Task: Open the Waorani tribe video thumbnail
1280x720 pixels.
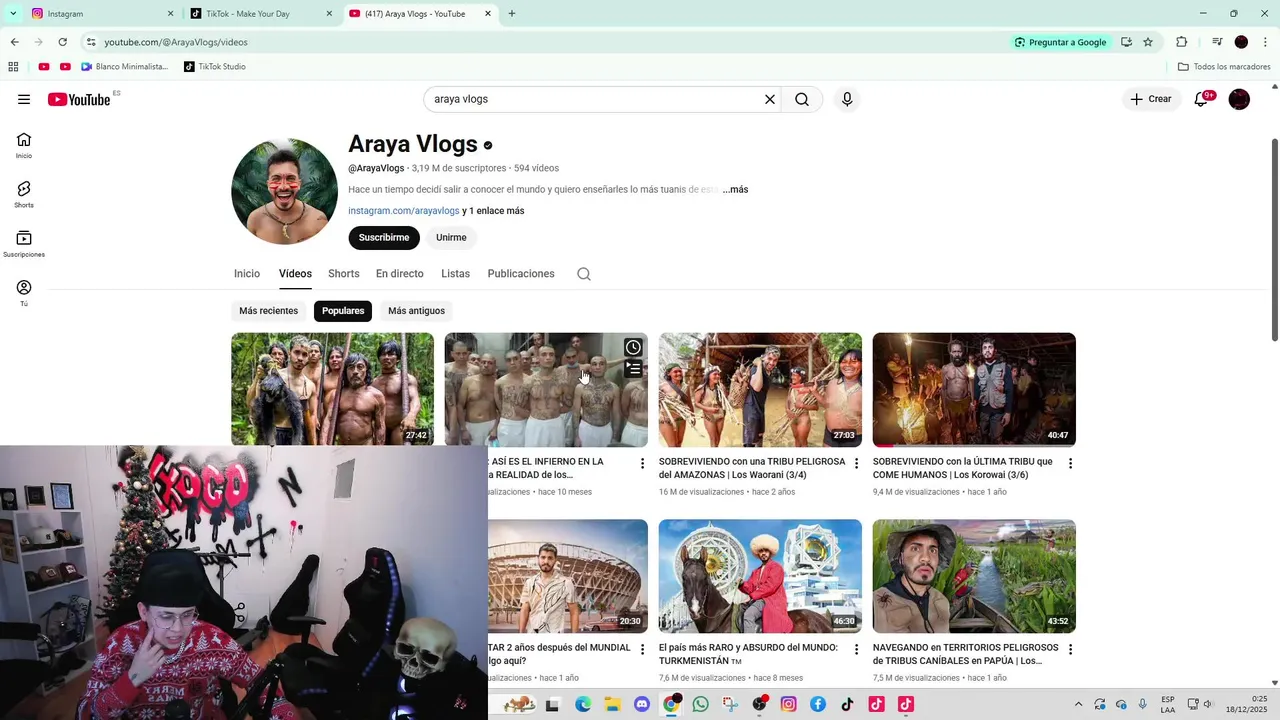Action: tap(760, 390)
